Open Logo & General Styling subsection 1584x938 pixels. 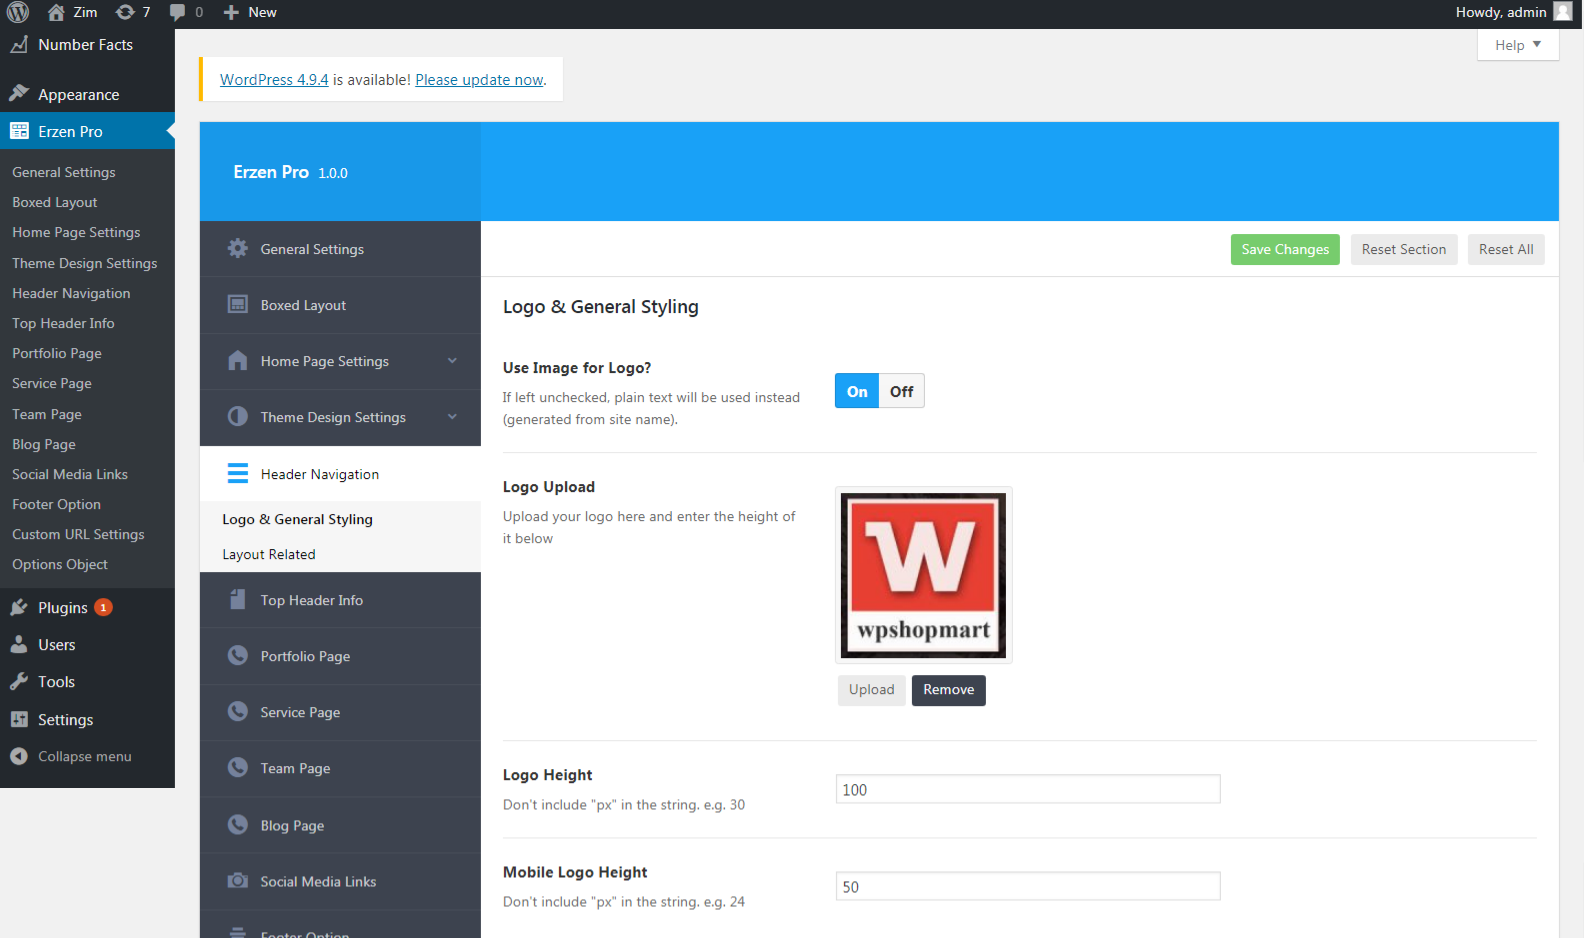pos(297,519)
